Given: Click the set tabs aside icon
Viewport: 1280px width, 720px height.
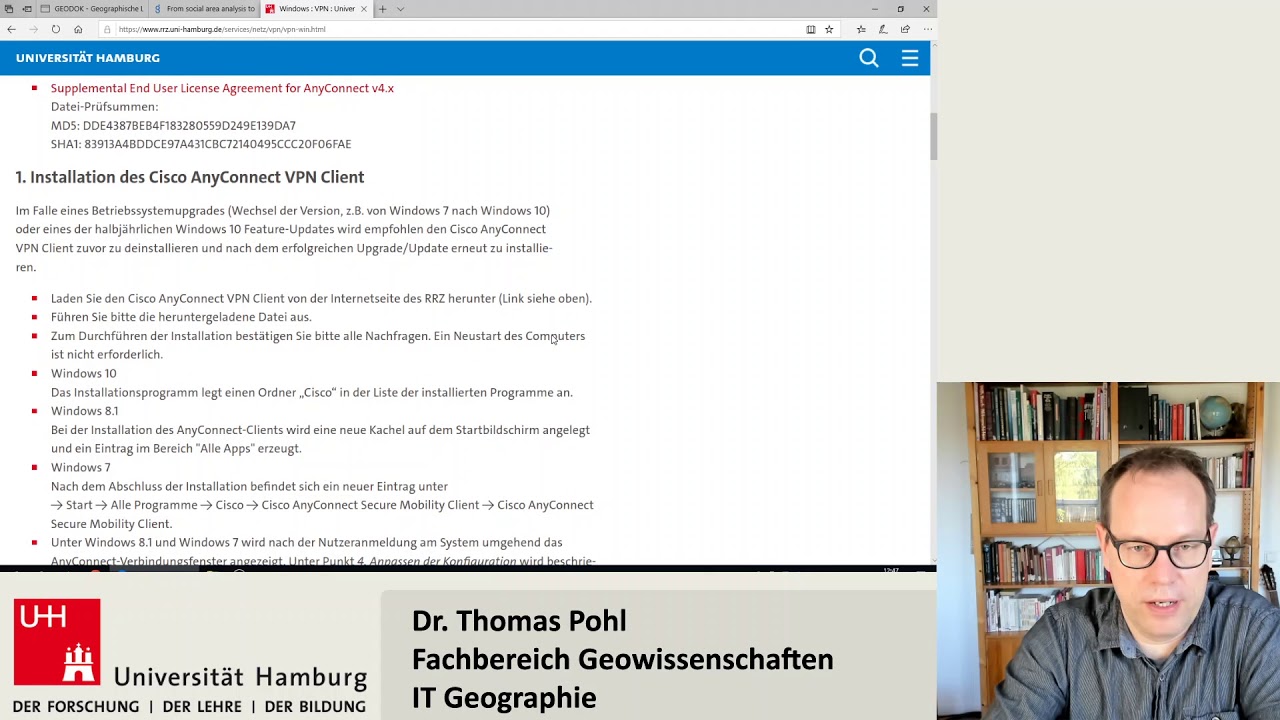Looking at the screenshot, I should tap(27, 9).
